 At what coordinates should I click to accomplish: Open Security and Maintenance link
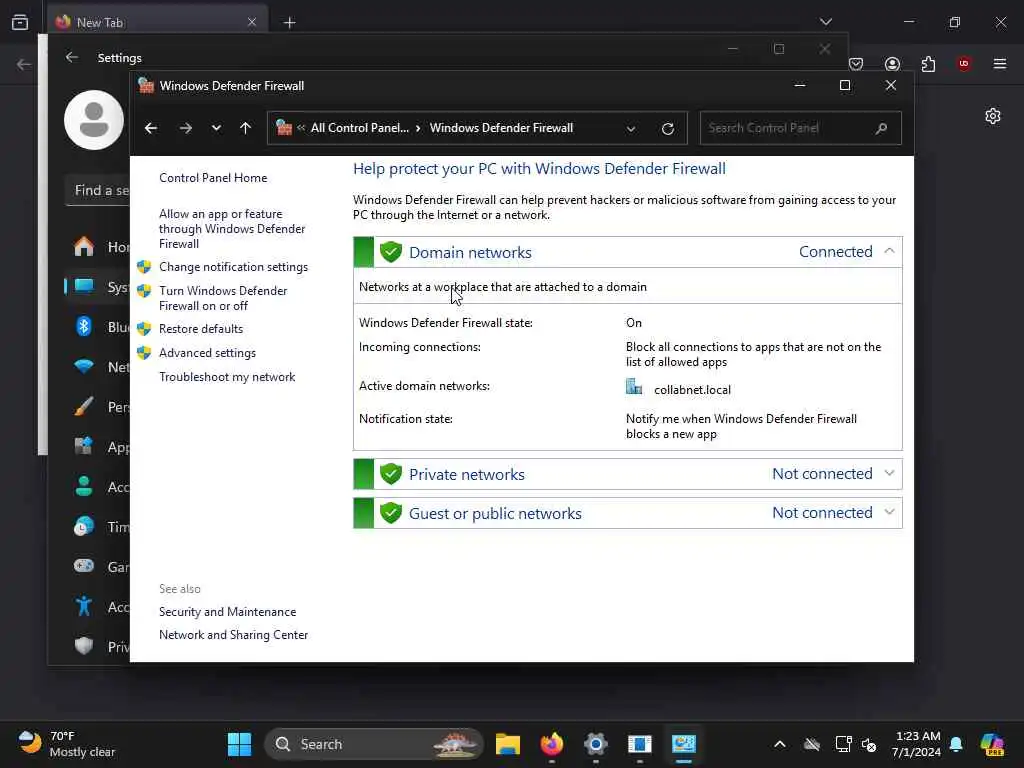coord(227,612)
